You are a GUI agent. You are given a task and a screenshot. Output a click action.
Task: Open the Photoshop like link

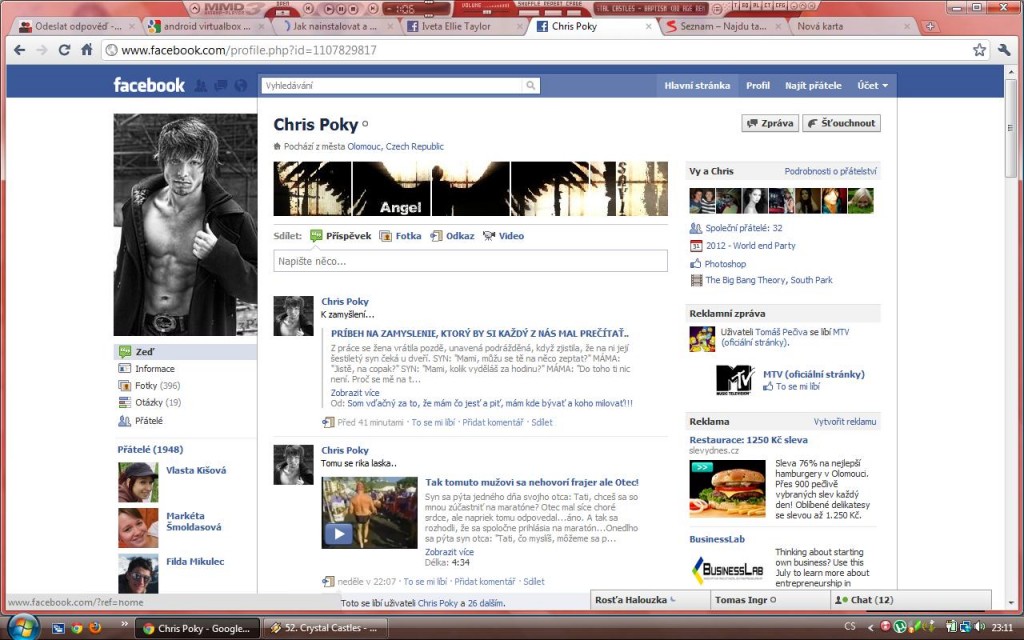pos(725,264)
